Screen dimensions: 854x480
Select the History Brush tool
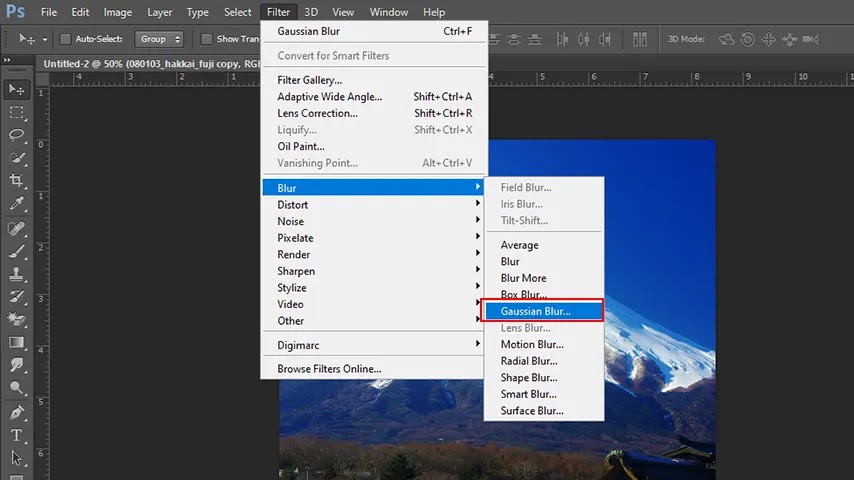pyautogui.click(x=16, y=296)
